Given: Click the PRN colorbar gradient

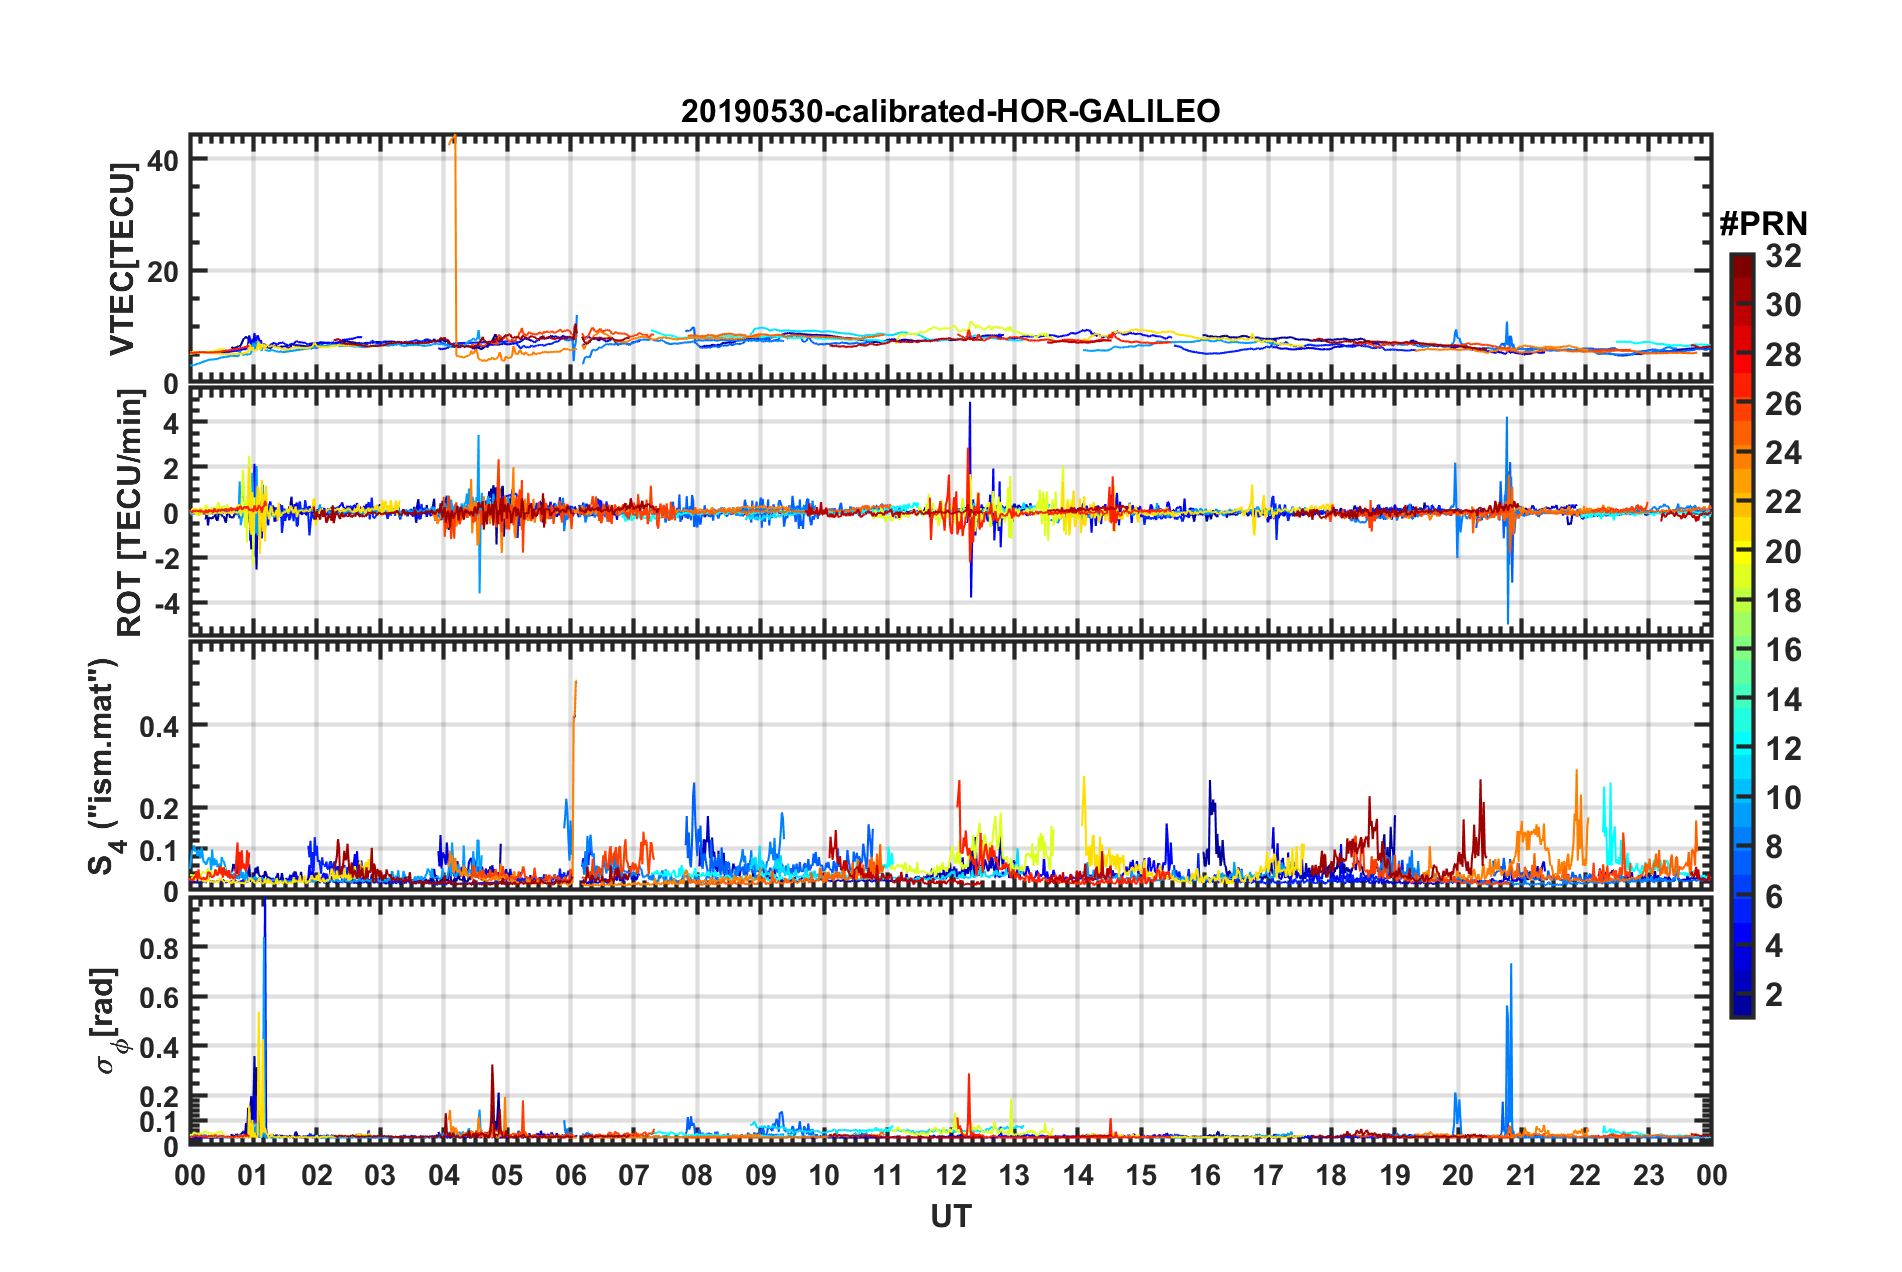Looking at the screenshot, I should point(1741,635).
